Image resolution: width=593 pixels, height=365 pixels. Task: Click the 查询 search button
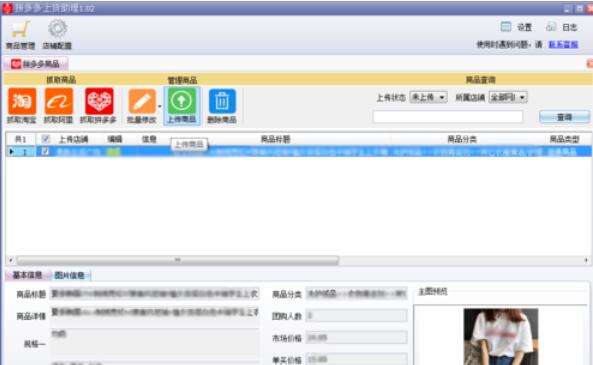coord(564,117)
